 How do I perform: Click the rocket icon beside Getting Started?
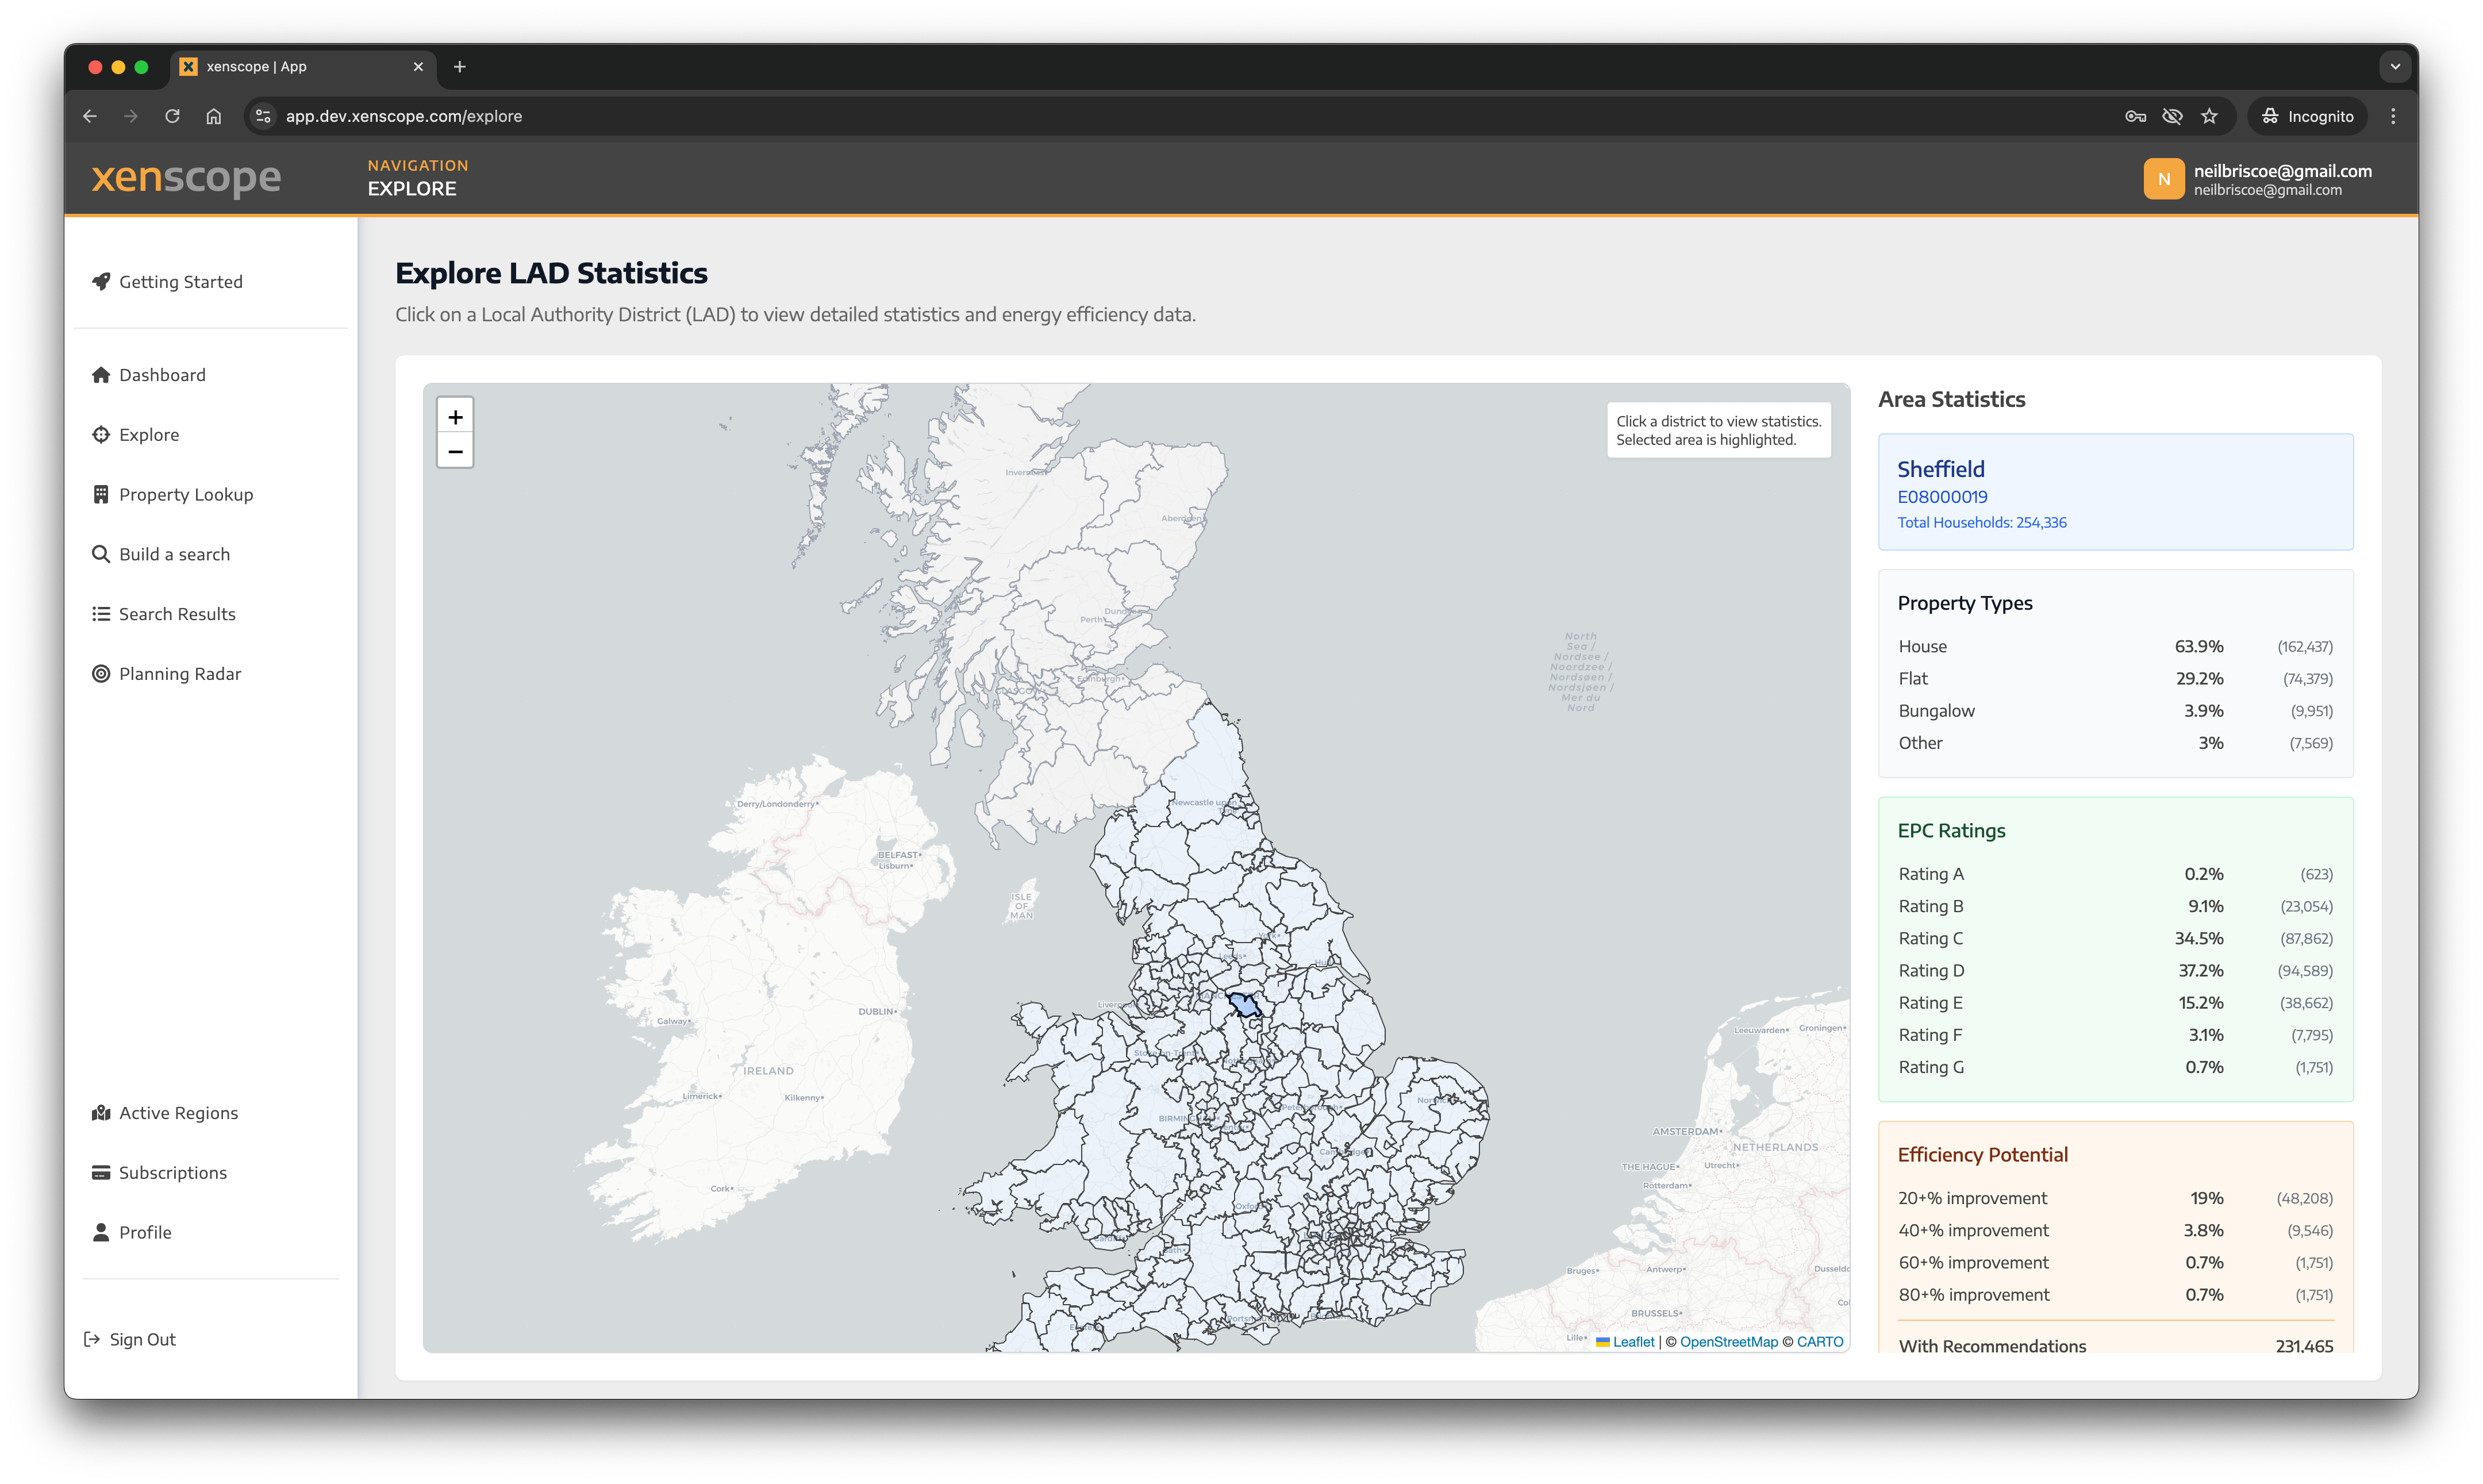[x=101, y=281]
